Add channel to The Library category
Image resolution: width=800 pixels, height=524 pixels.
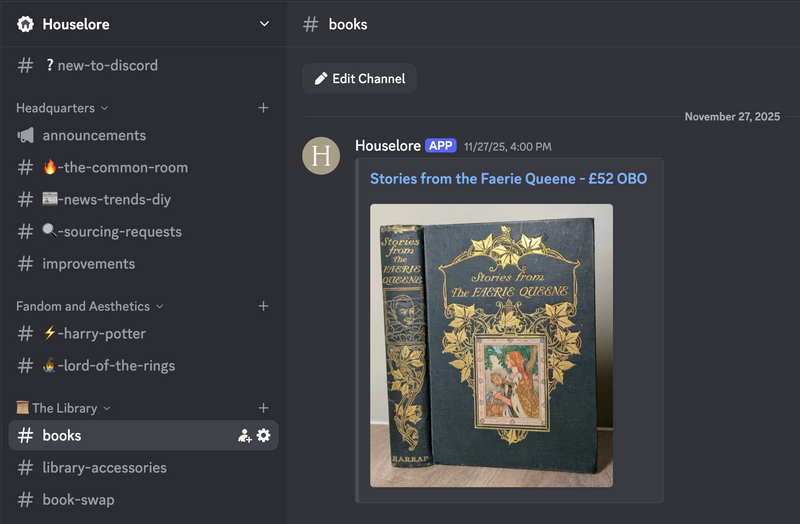[x=263, y=408]
